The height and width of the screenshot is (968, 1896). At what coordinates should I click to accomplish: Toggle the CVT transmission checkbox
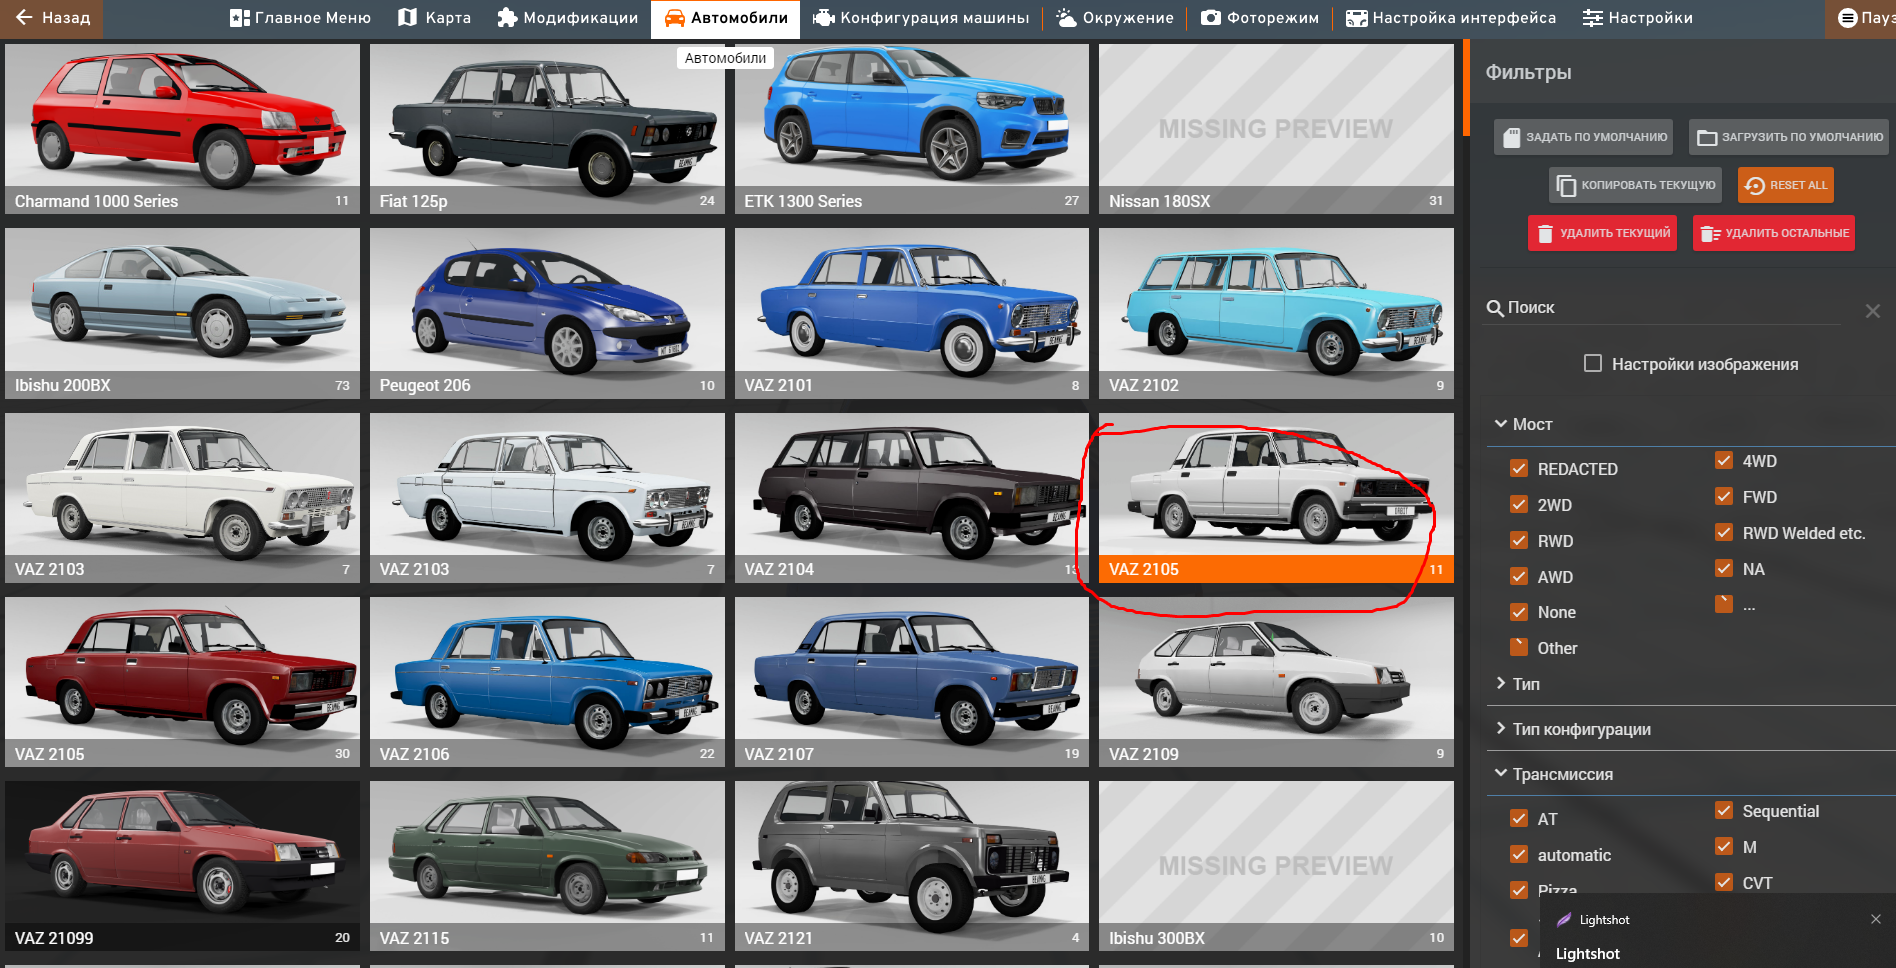(x=1724, y=883)
